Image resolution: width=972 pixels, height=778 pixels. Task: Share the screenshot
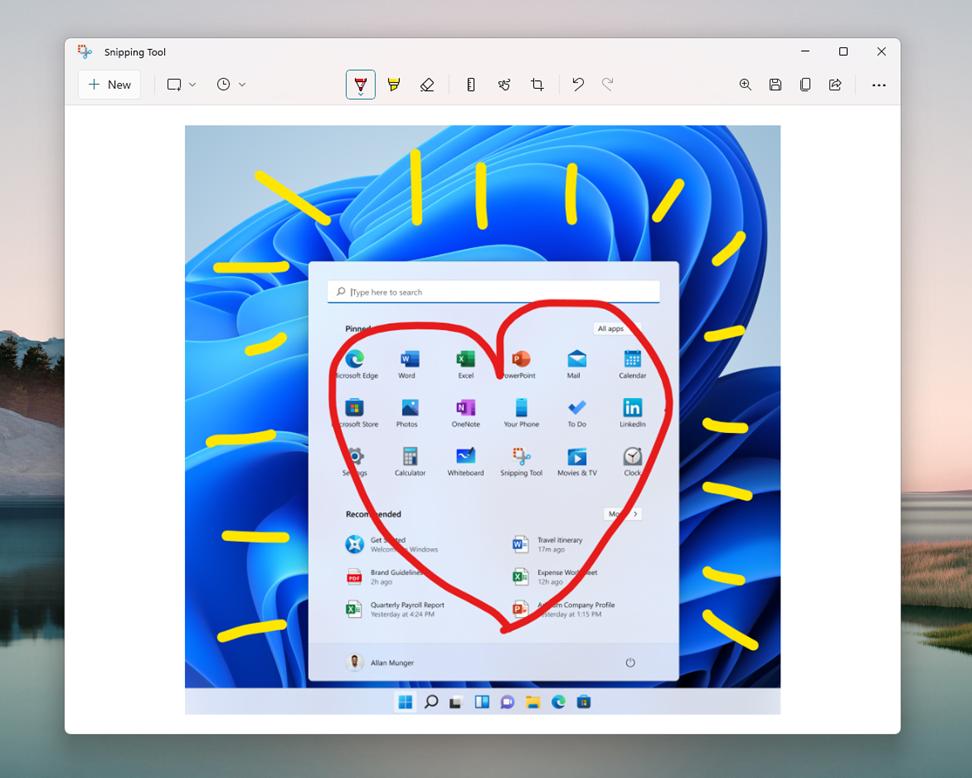[x=835, y=84]
